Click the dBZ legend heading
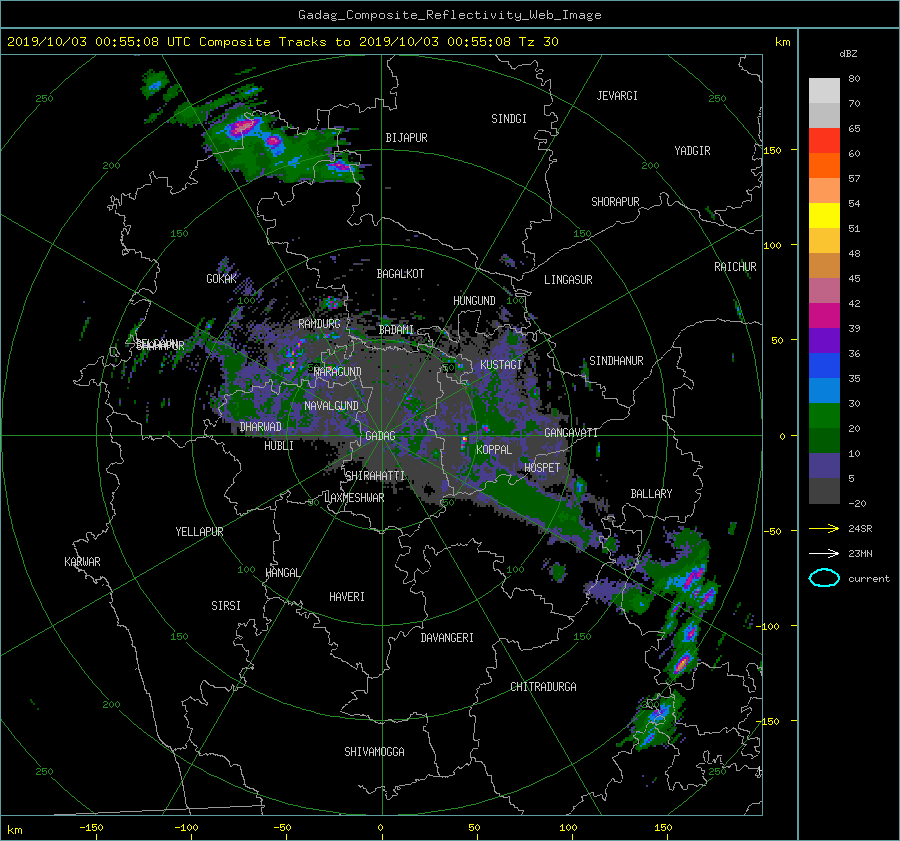This screenshot has width=900, height=841. pyautogui.click(x=848, y=54)
